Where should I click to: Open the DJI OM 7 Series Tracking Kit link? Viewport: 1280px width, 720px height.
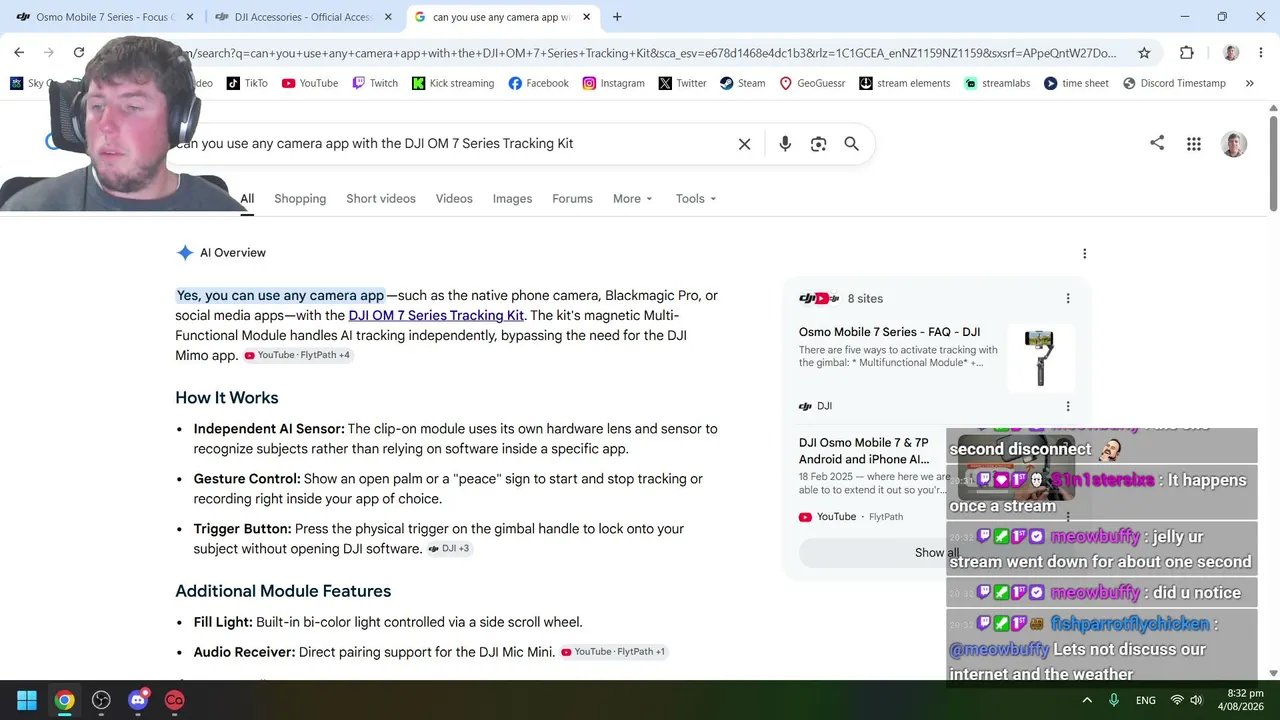tap(436, 316)
